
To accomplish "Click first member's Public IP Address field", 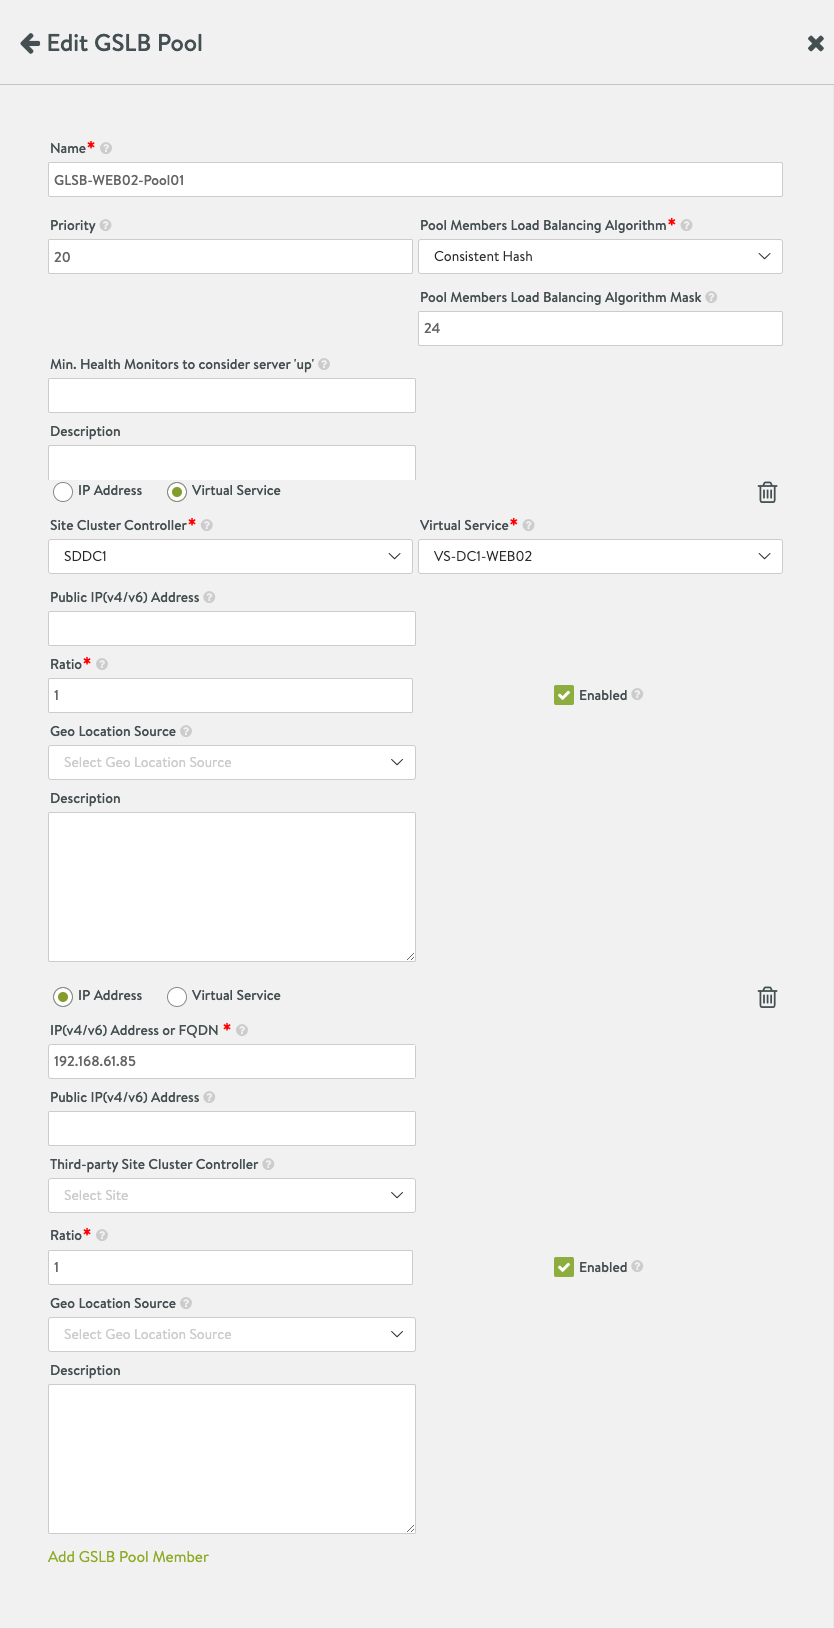I will pyautogui.click(x=232, y=628).
